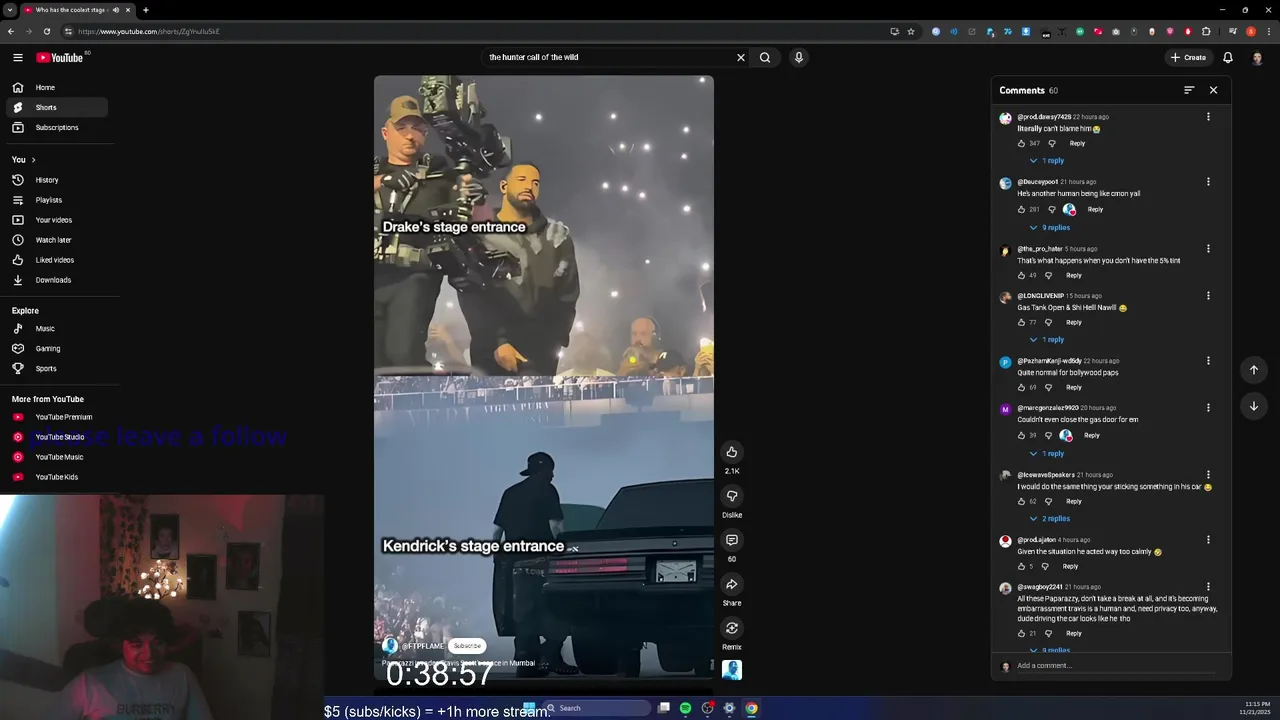This screenshot has height=720, width=1280.
Task: Reply to @Bsucaypoo1 comment
Action: [1095, 209]
